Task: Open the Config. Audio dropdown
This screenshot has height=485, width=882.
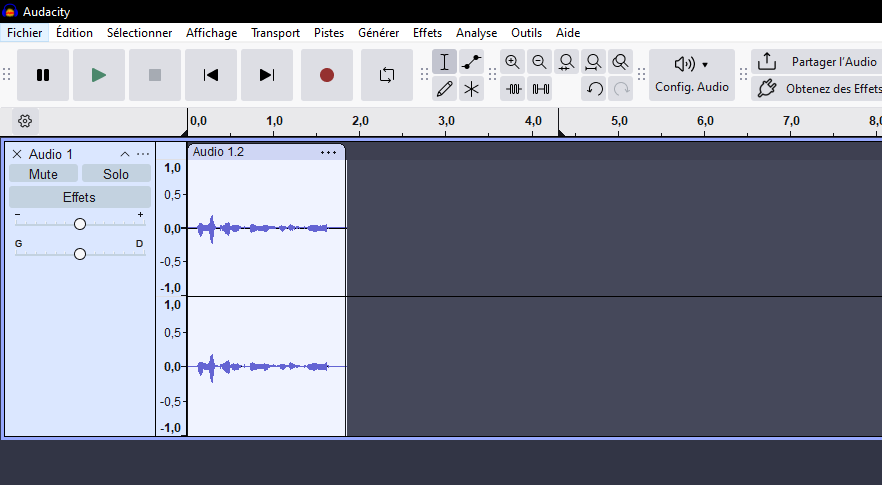Action: click(x=691, y=75)
